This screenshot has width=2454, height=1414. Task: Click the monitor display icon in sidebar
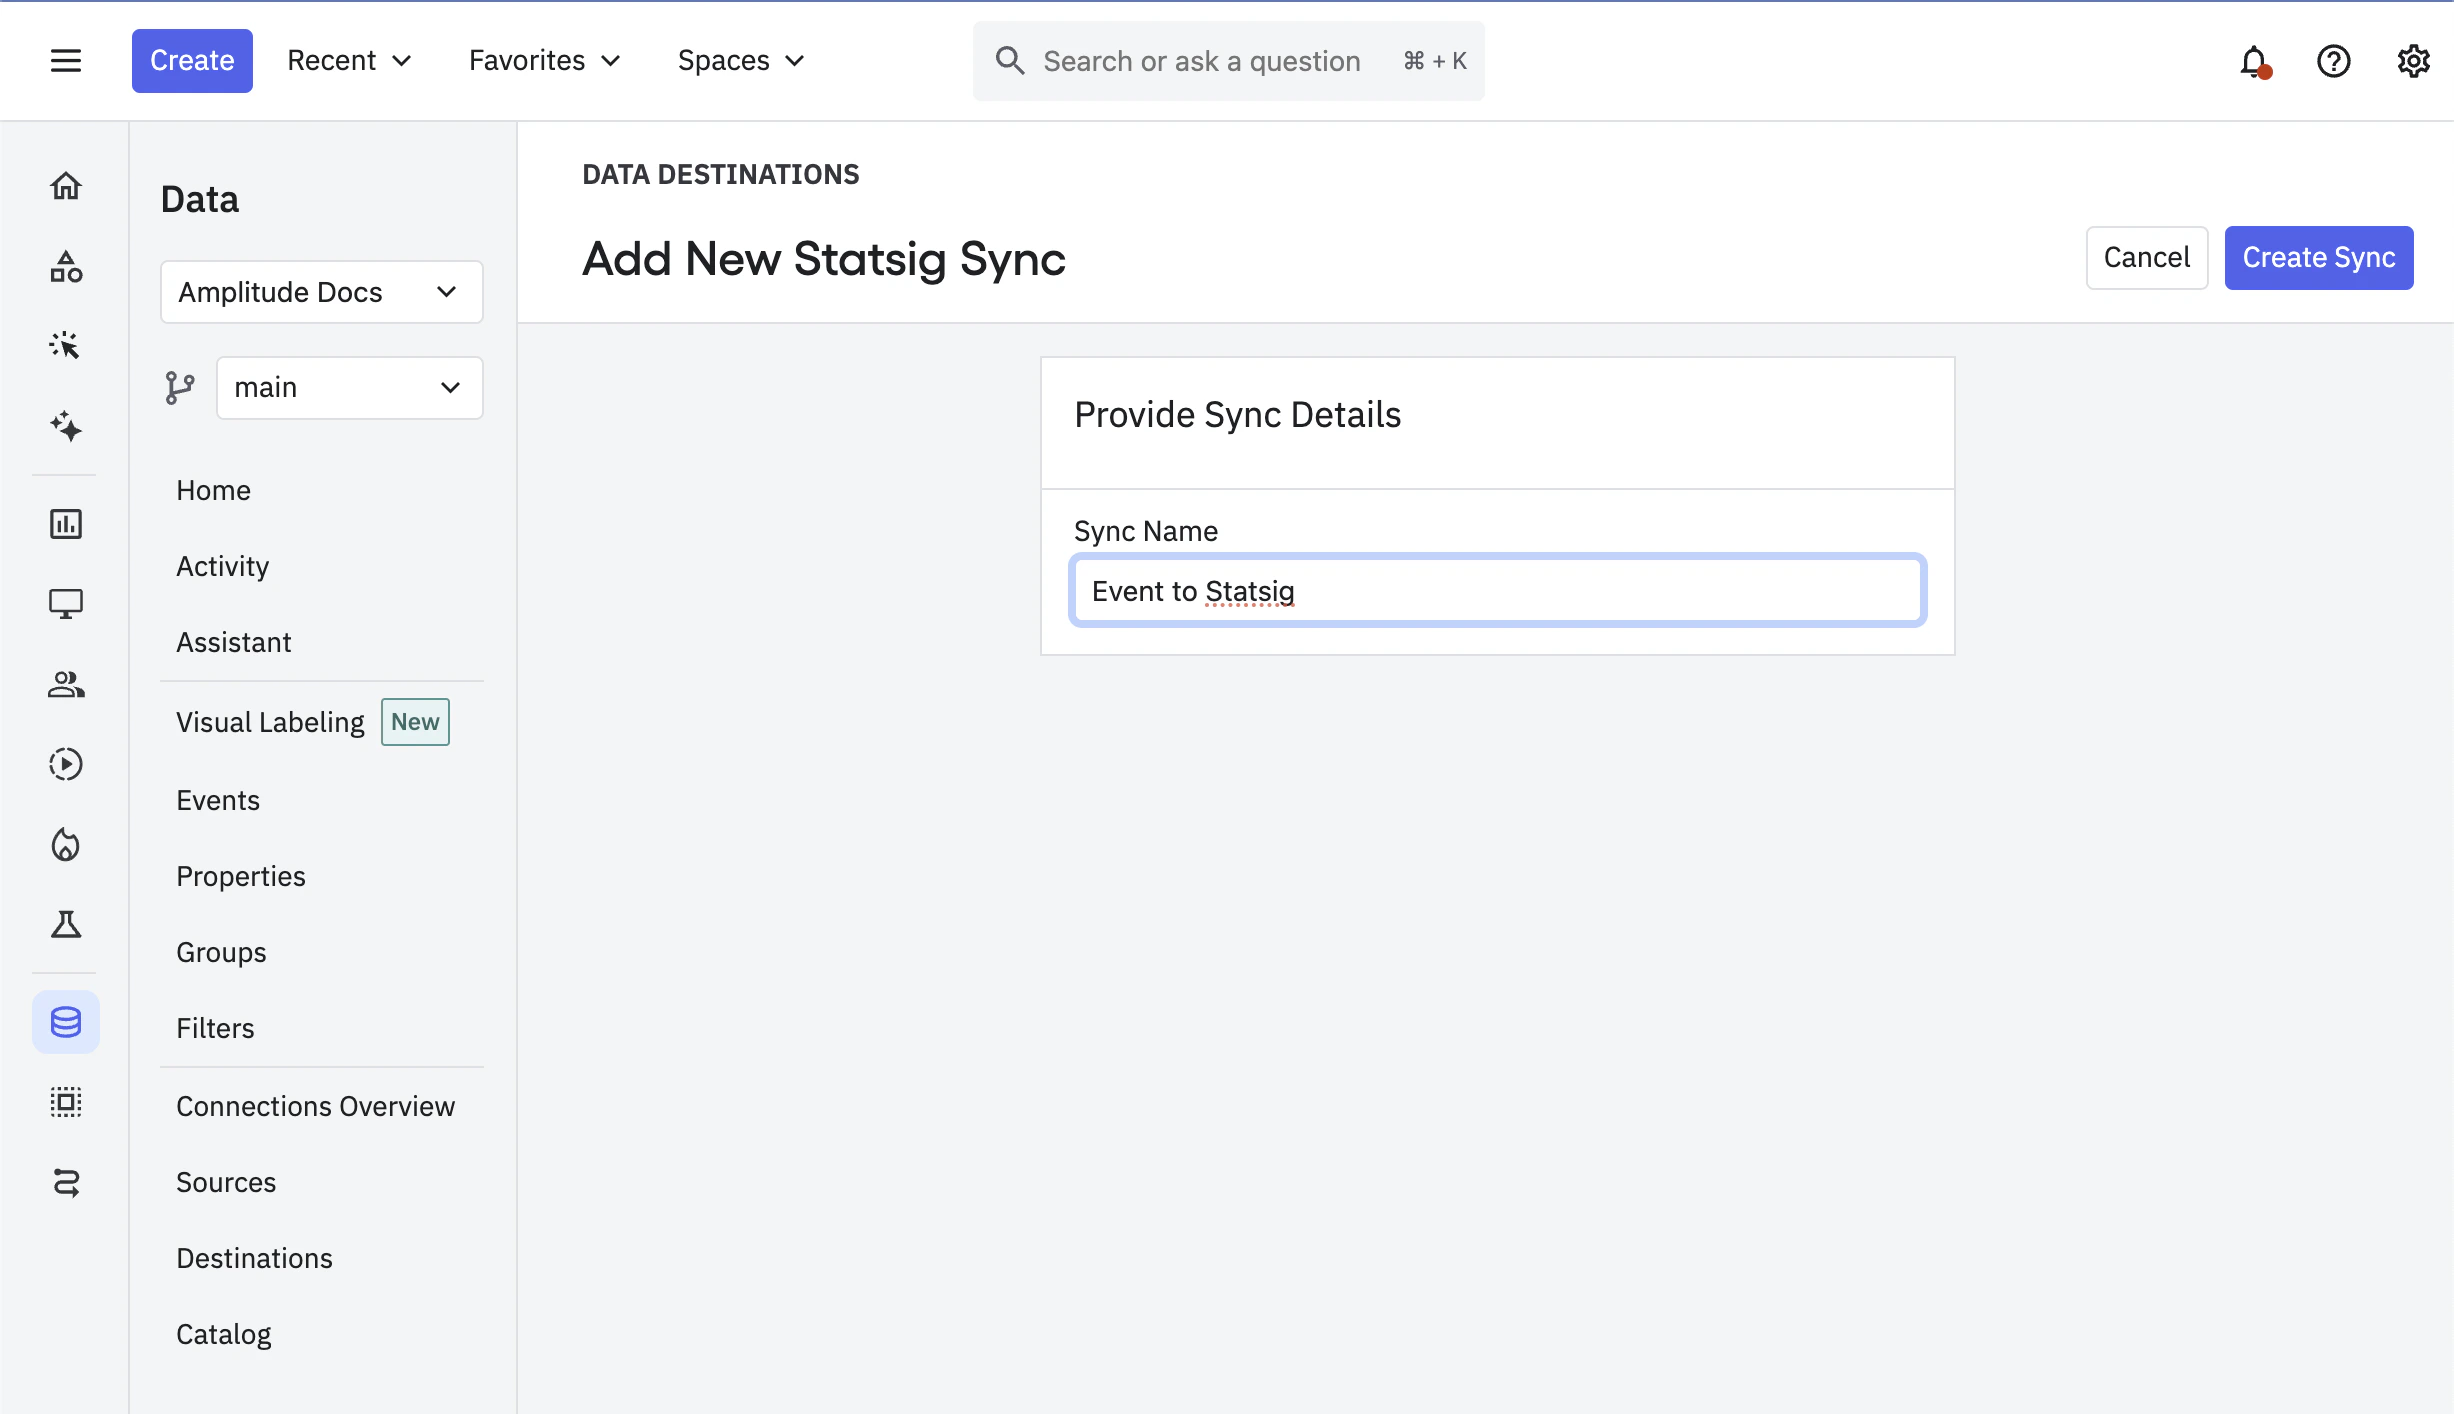click(x=65, y=603)
